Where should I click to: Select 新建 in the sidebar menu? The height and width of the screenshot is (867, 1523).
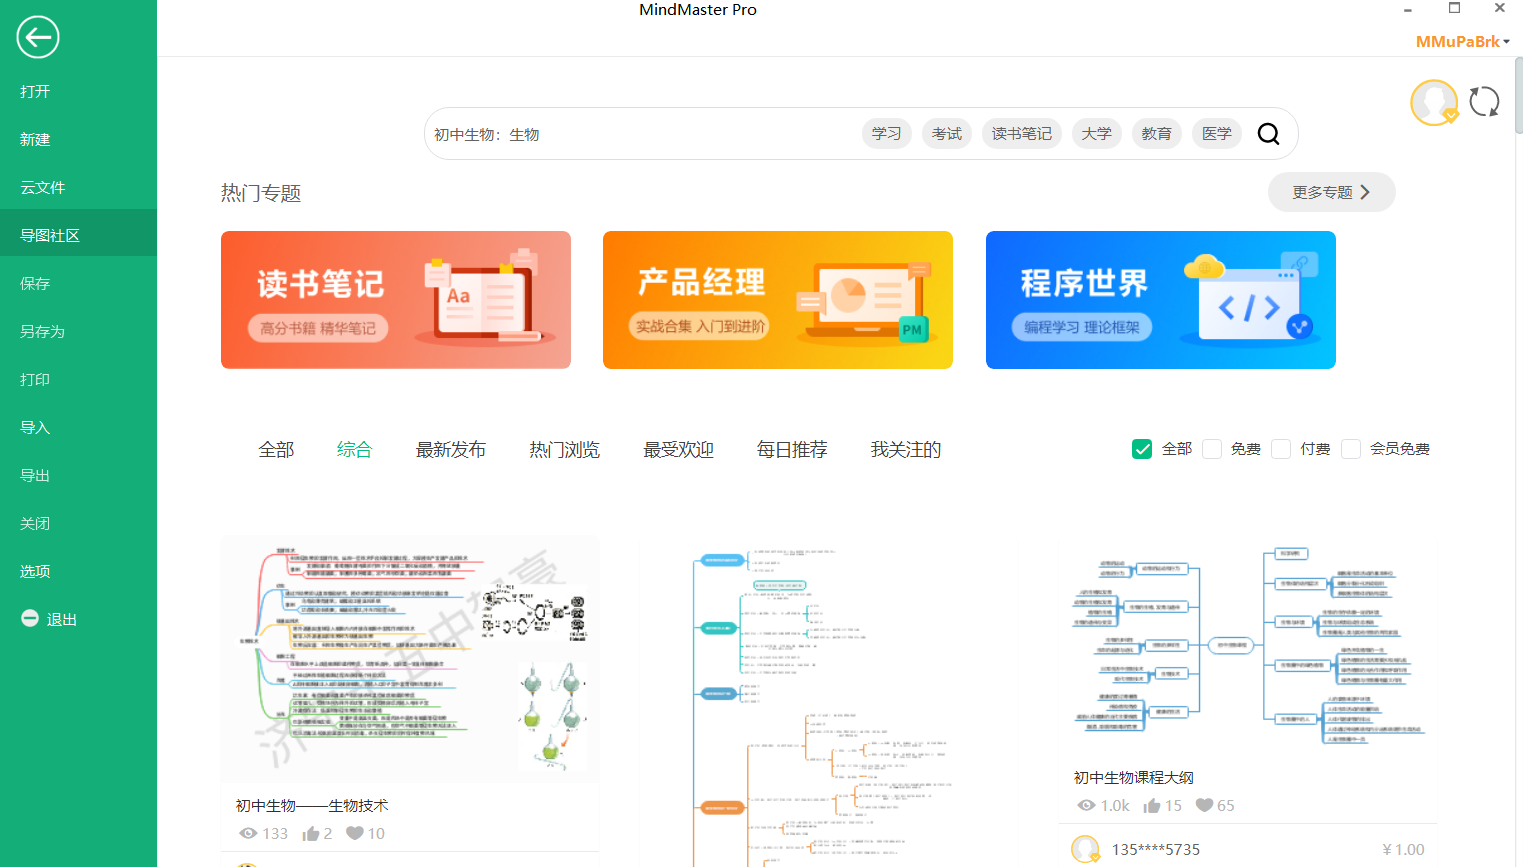point(78,139)
